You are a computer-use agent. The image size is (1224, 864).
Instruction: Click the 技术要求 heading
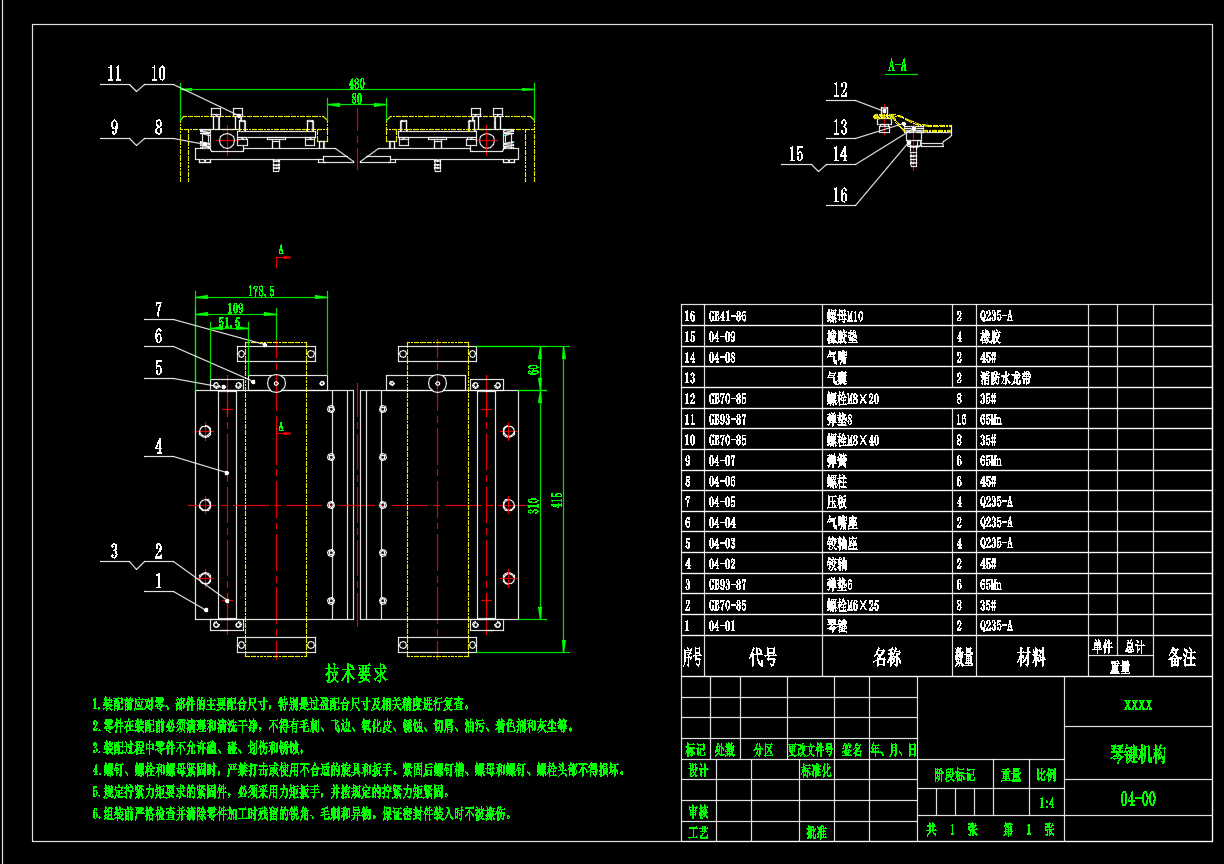[x=357, y=673]
